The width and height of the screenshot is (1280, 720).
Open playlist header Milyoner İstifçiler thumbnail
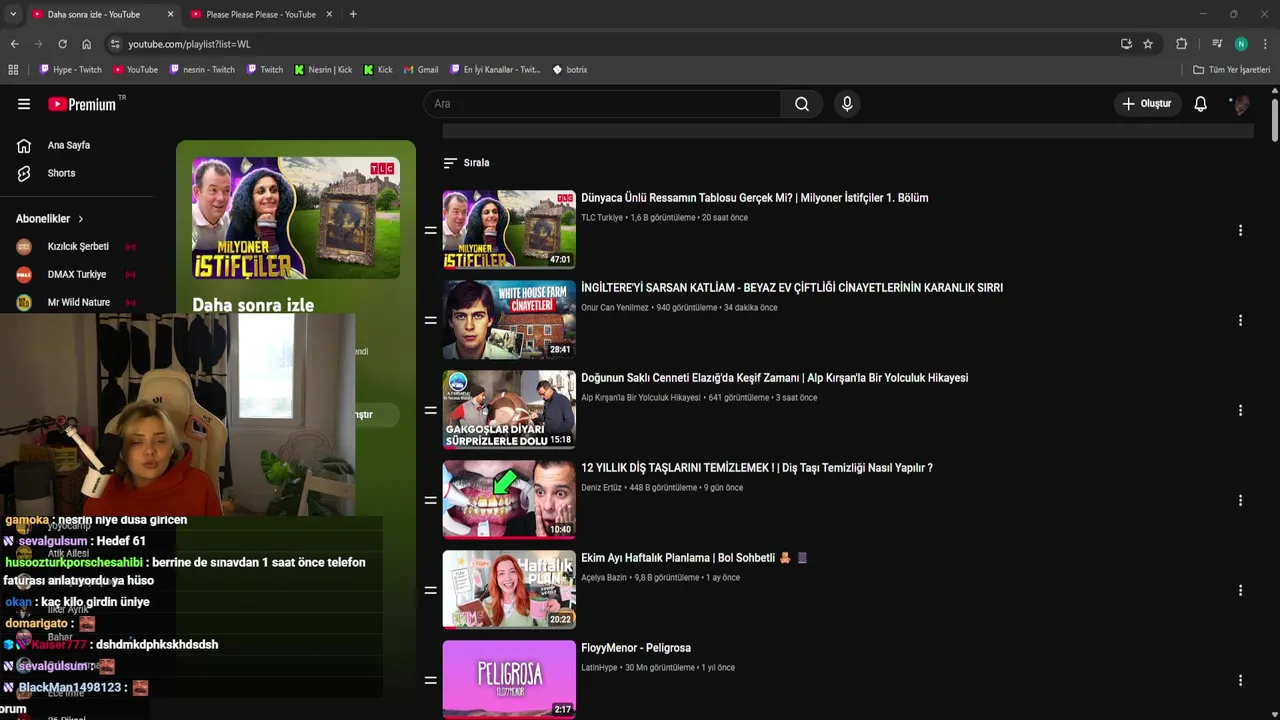coord(296,218)
